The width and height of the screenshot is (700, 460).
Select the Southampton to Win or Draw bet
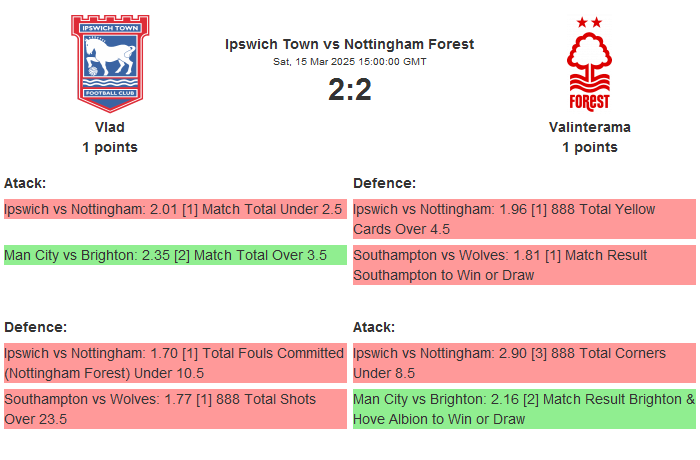point(523,265)
